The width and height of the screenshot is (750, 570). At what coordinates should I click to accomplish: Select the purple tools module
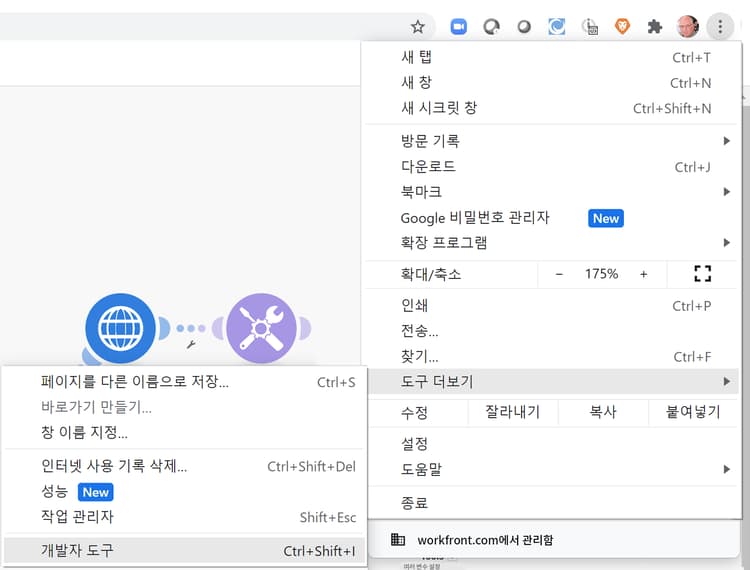point(261,329)
